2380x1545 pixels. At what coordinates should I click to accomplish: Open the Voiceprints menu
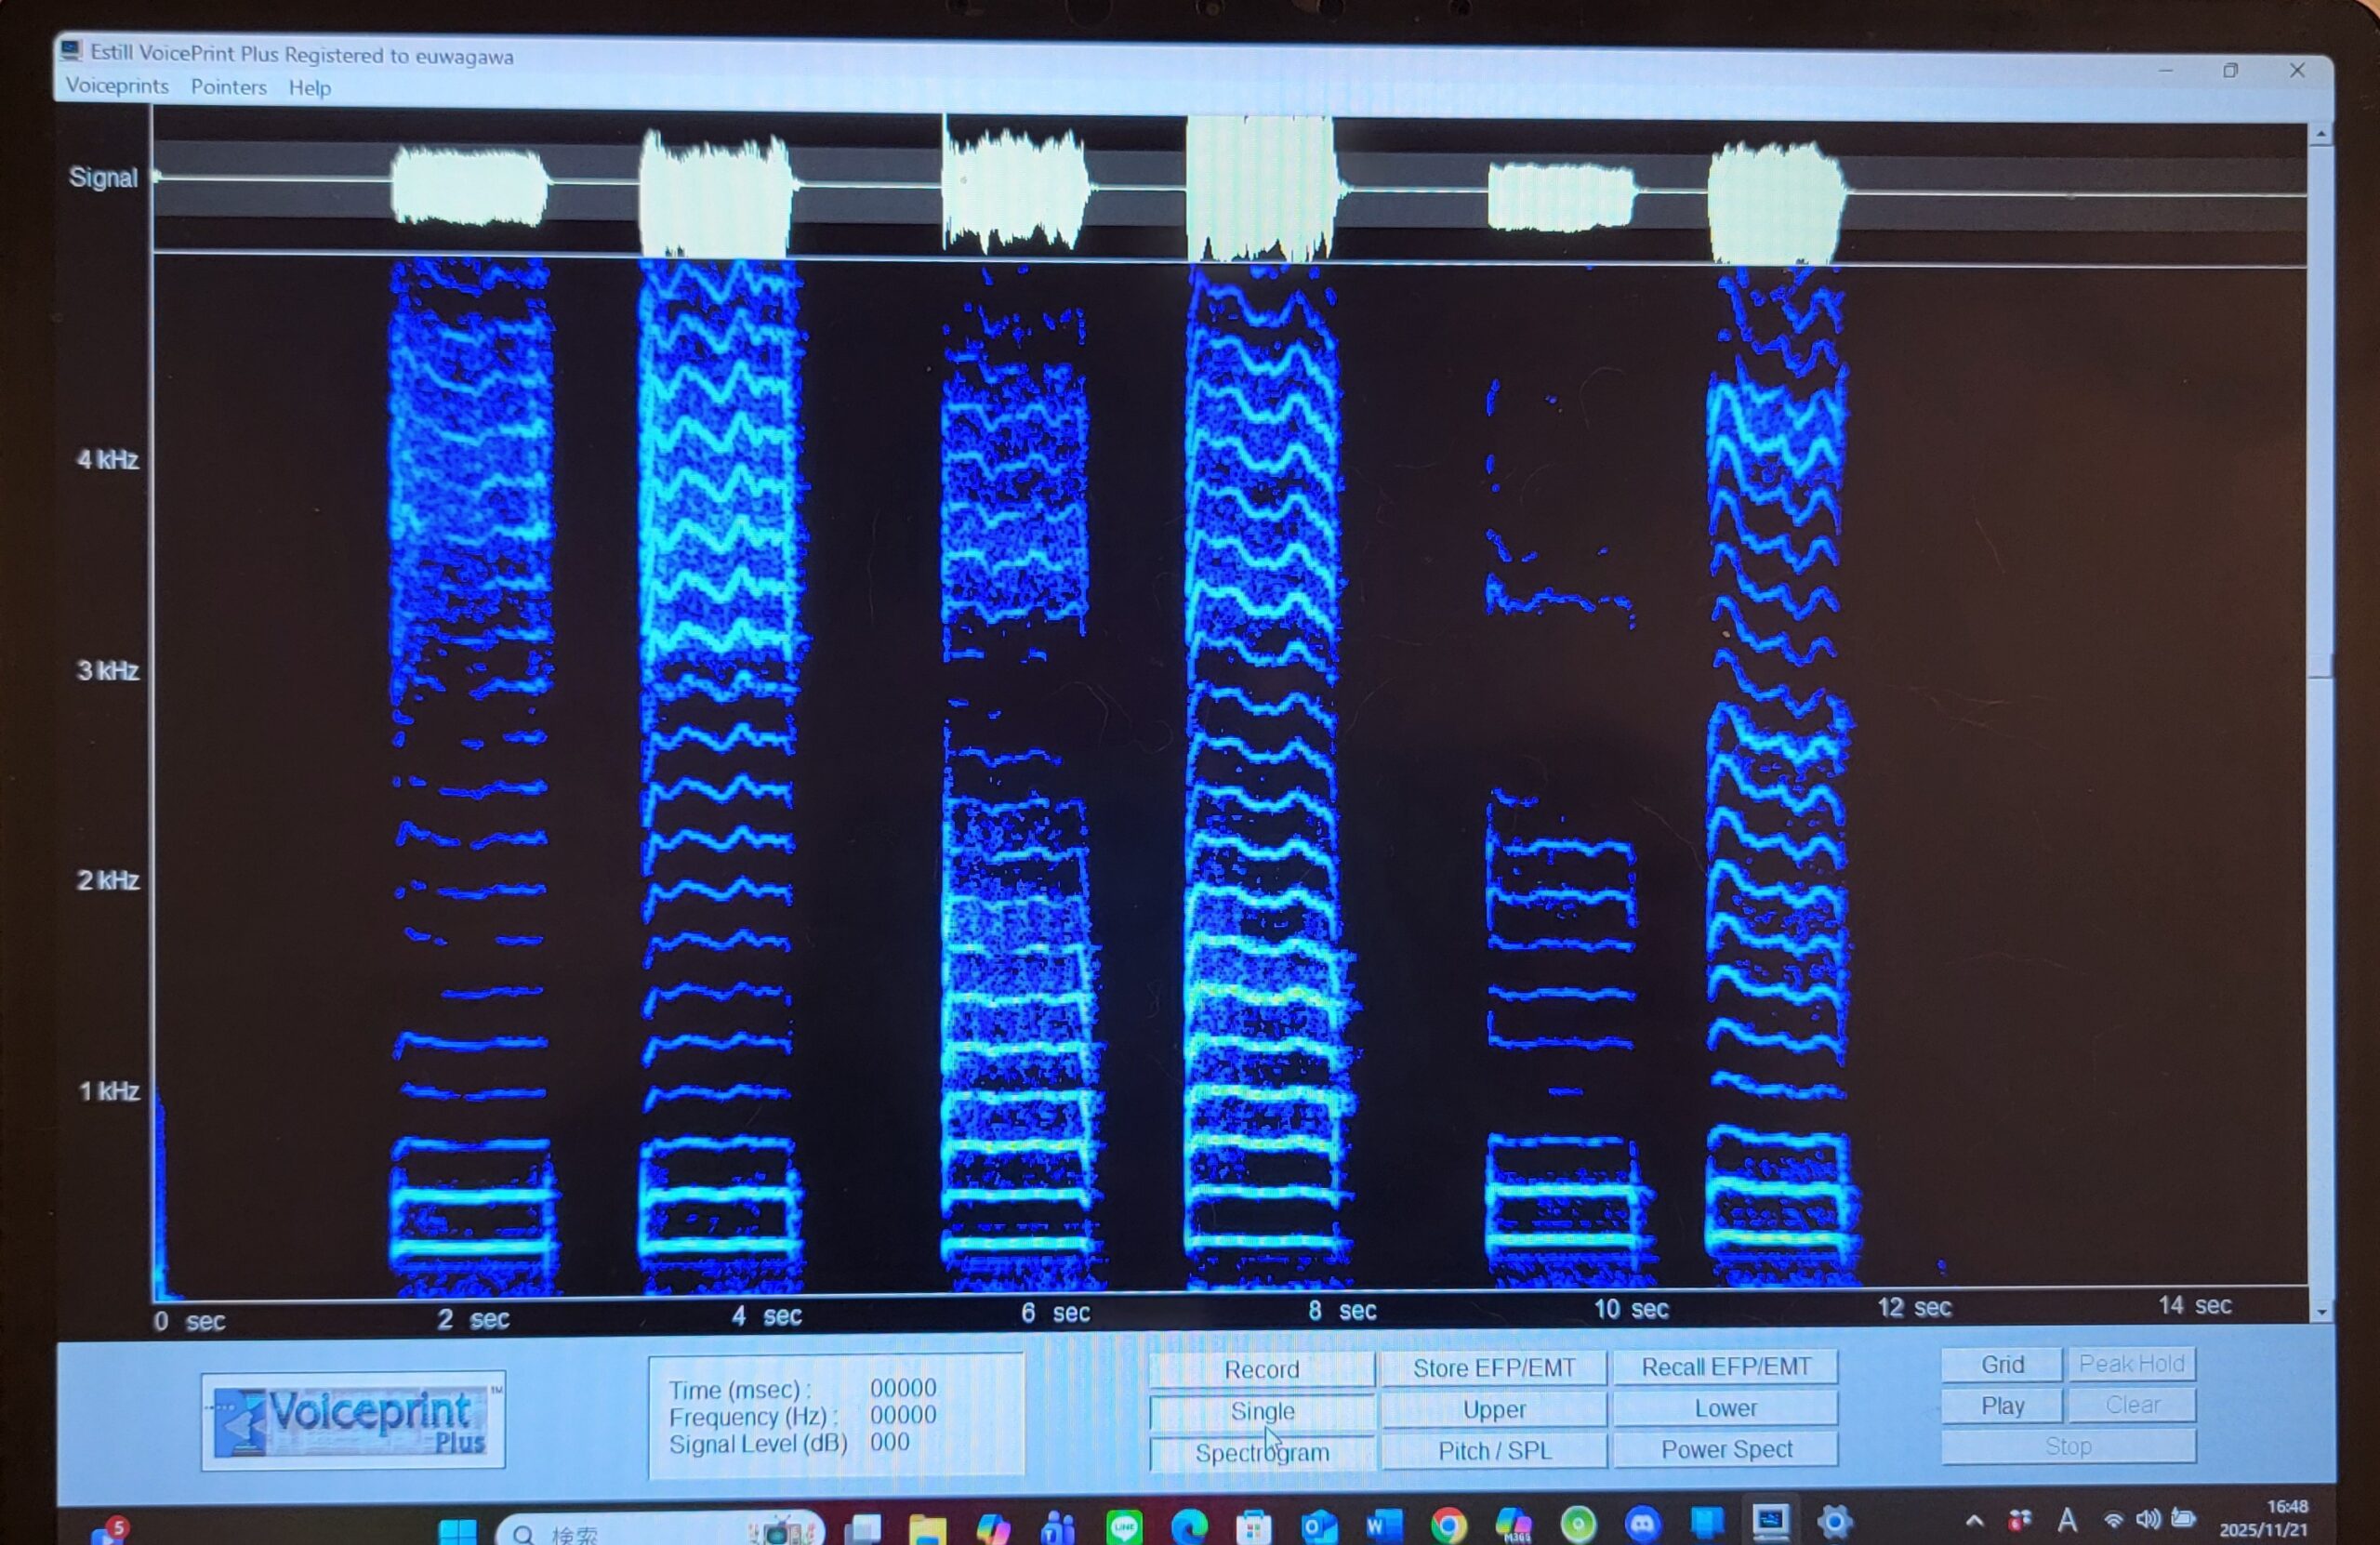pos(117,86)
